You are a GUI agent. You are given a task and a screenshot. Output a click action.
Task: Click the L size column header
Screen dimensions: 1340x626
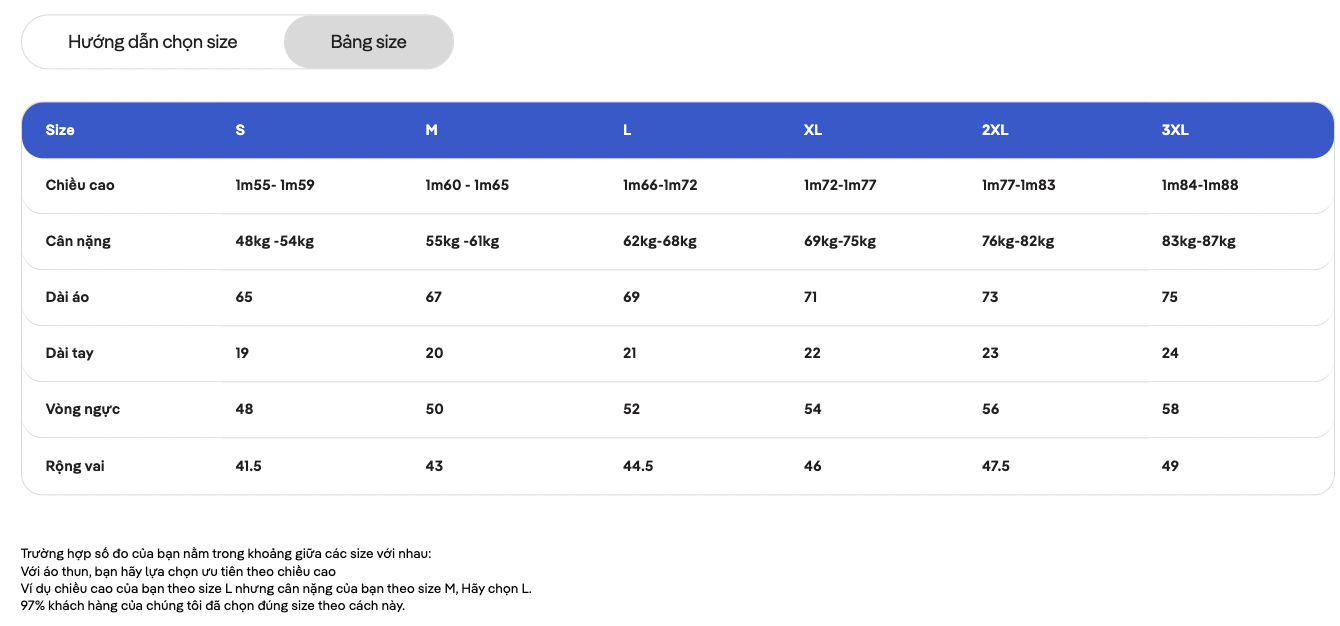click(x=627, y=130)
